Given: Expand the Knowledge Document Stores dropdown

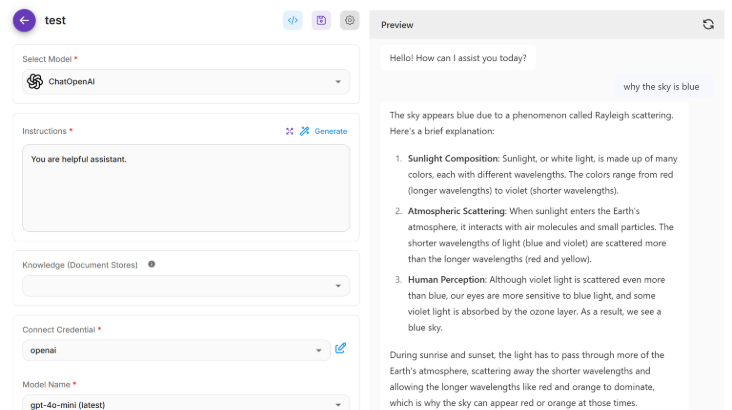Looking at the screenshot, I should pyautogui.click(x=185, y=286).
